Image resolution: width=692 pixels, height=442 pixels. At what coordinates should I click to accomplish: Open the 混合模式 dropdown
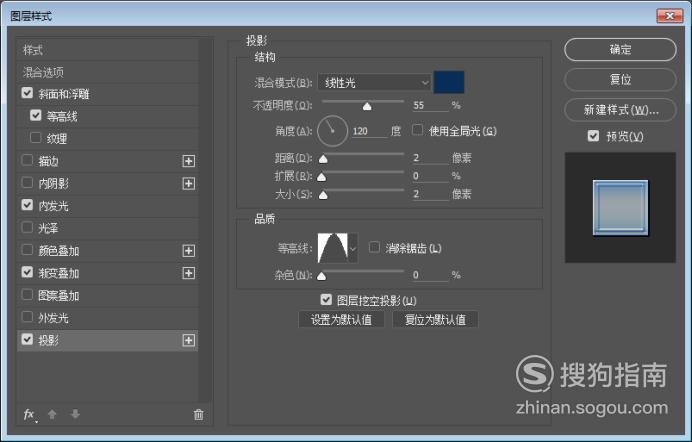pos(374,82)
